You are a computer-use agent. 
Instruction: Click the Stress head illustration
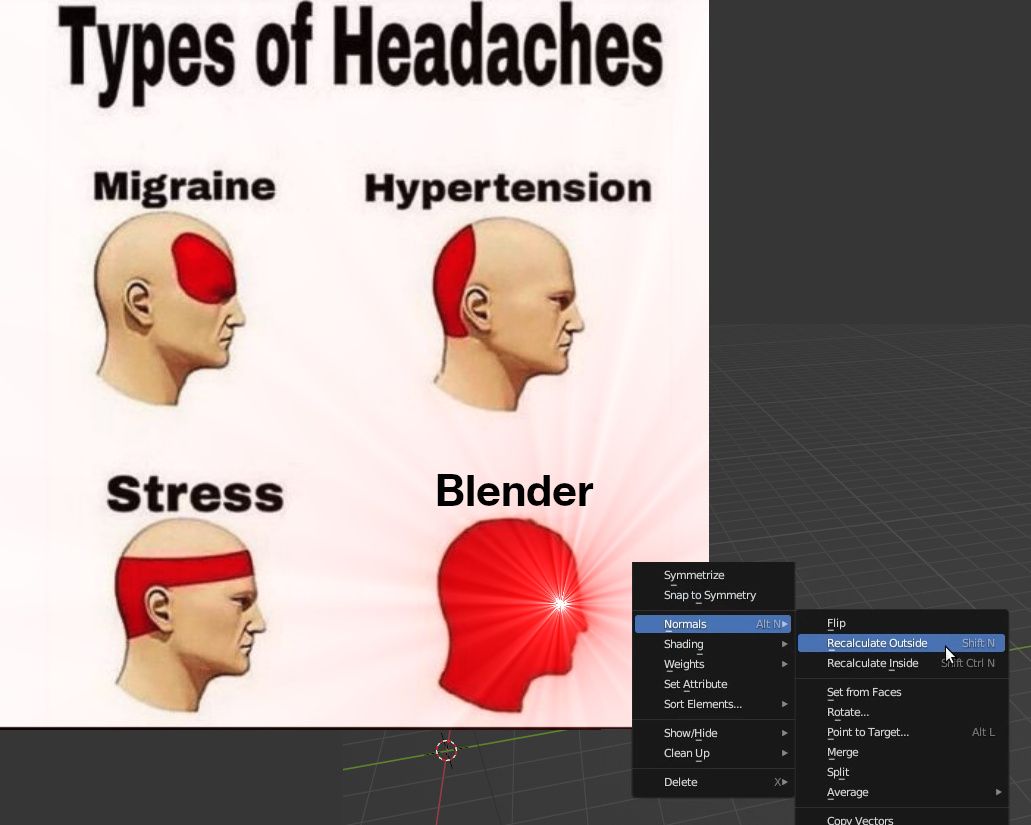pos(191,615)
